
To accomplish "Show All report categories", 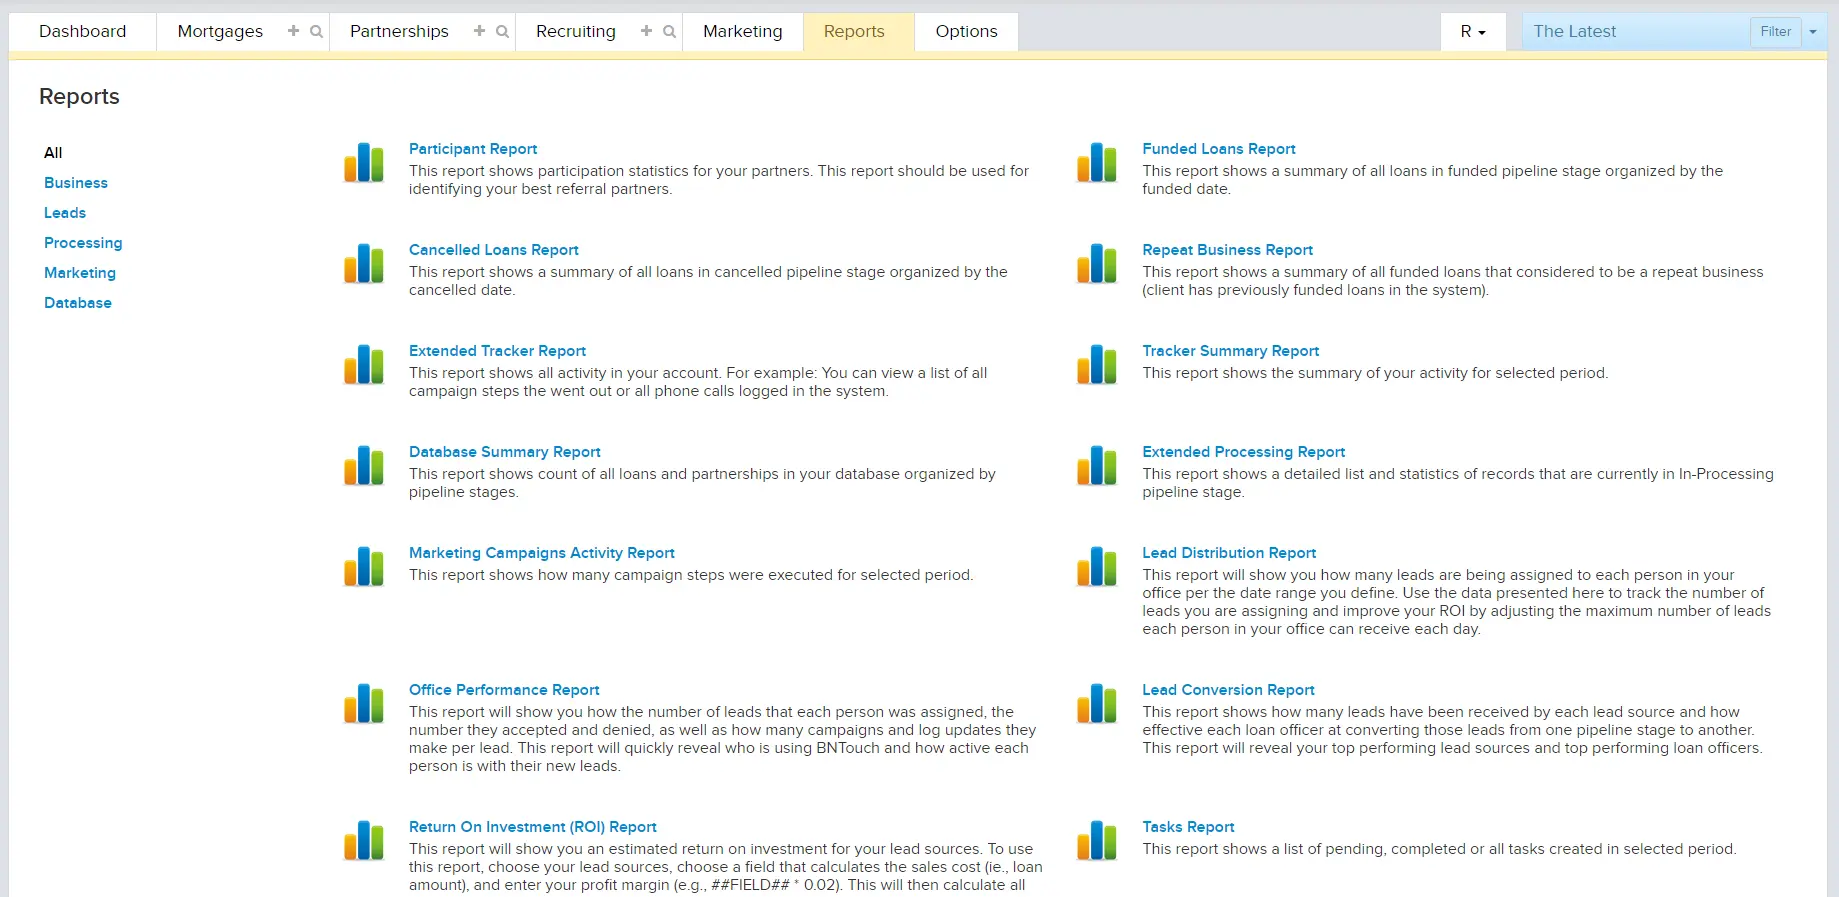I will point(53,153).
